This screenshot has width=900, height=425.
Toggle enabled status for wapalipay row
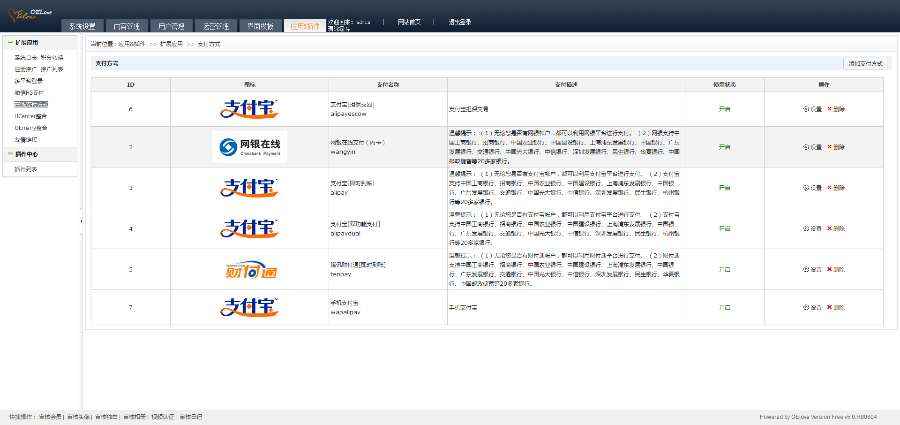tap(724, 308)
